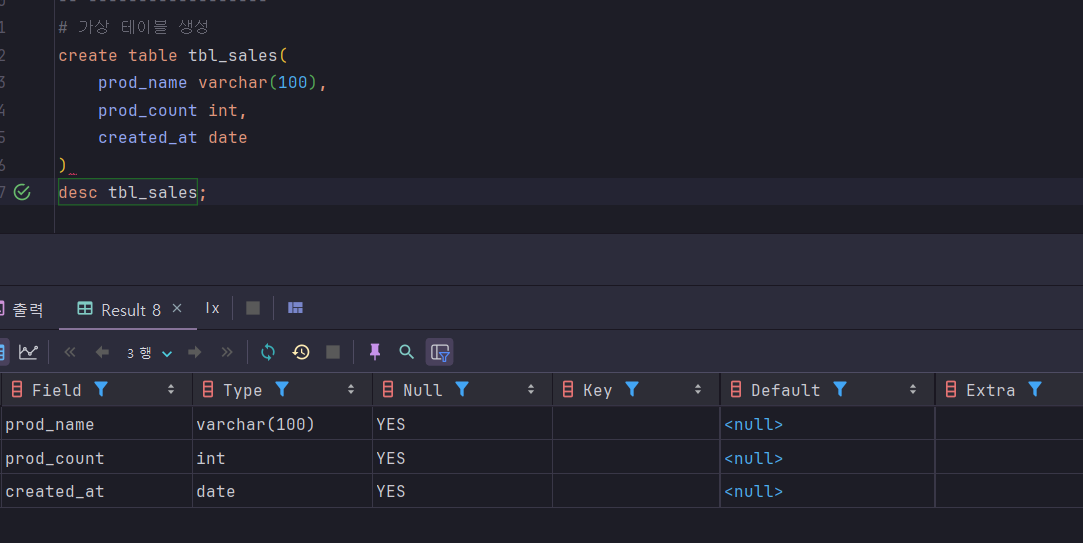Click the Extra column header
Viewport: 1083px width, 543px height.
(989, 390)
